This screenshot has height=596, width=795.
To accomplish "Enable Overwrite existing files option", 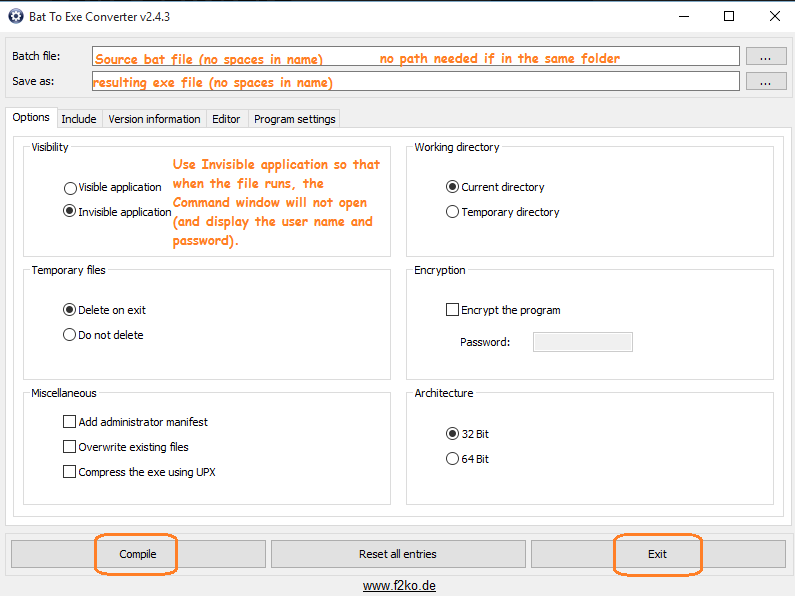I will pos(70,447).
